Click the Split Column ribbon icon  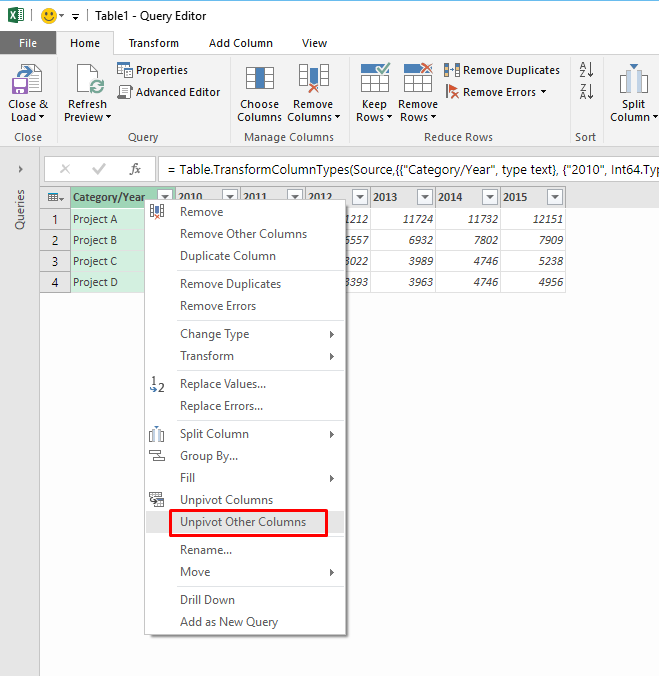(633, 80)
